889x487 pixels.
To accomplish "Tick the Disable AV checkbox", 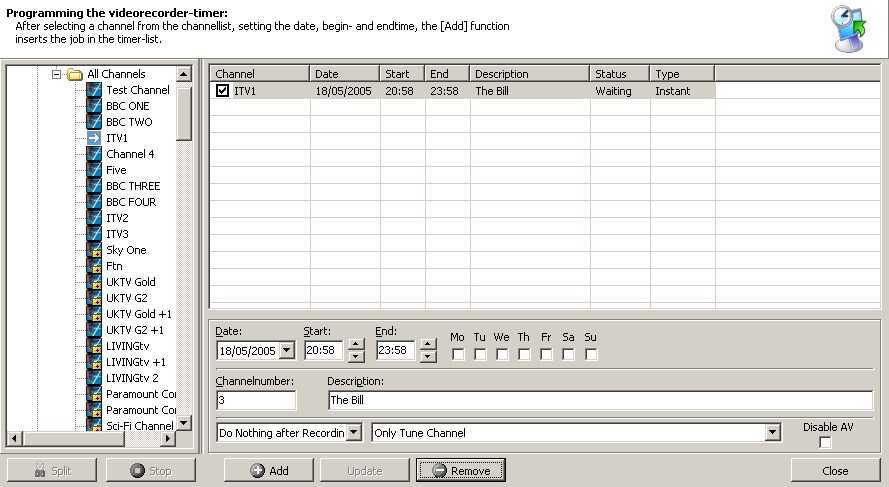I will (825, 442).
